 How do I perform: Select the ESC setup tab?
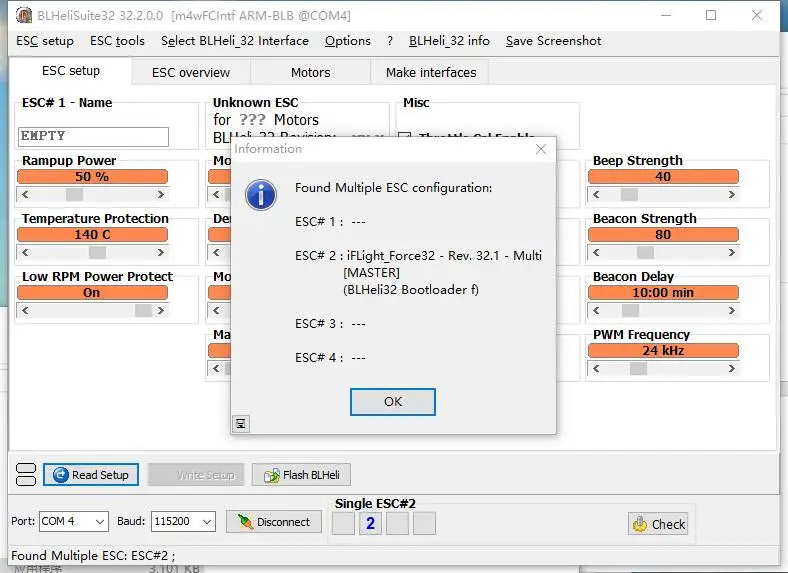pyautogui.click(x=71, y=71)
